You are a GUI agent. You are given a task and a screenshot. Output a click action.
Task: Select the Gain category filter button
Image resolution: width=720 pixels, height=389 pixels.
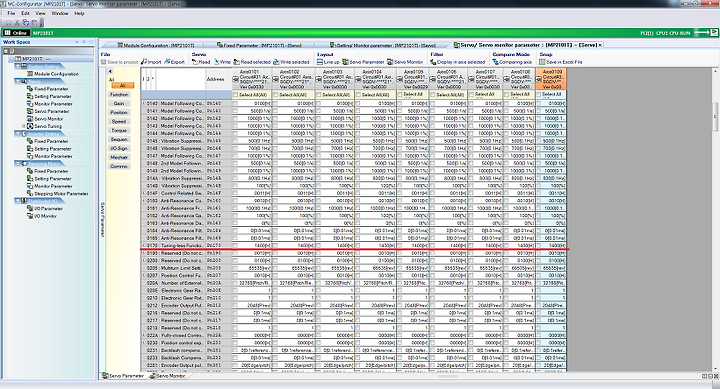119,104
